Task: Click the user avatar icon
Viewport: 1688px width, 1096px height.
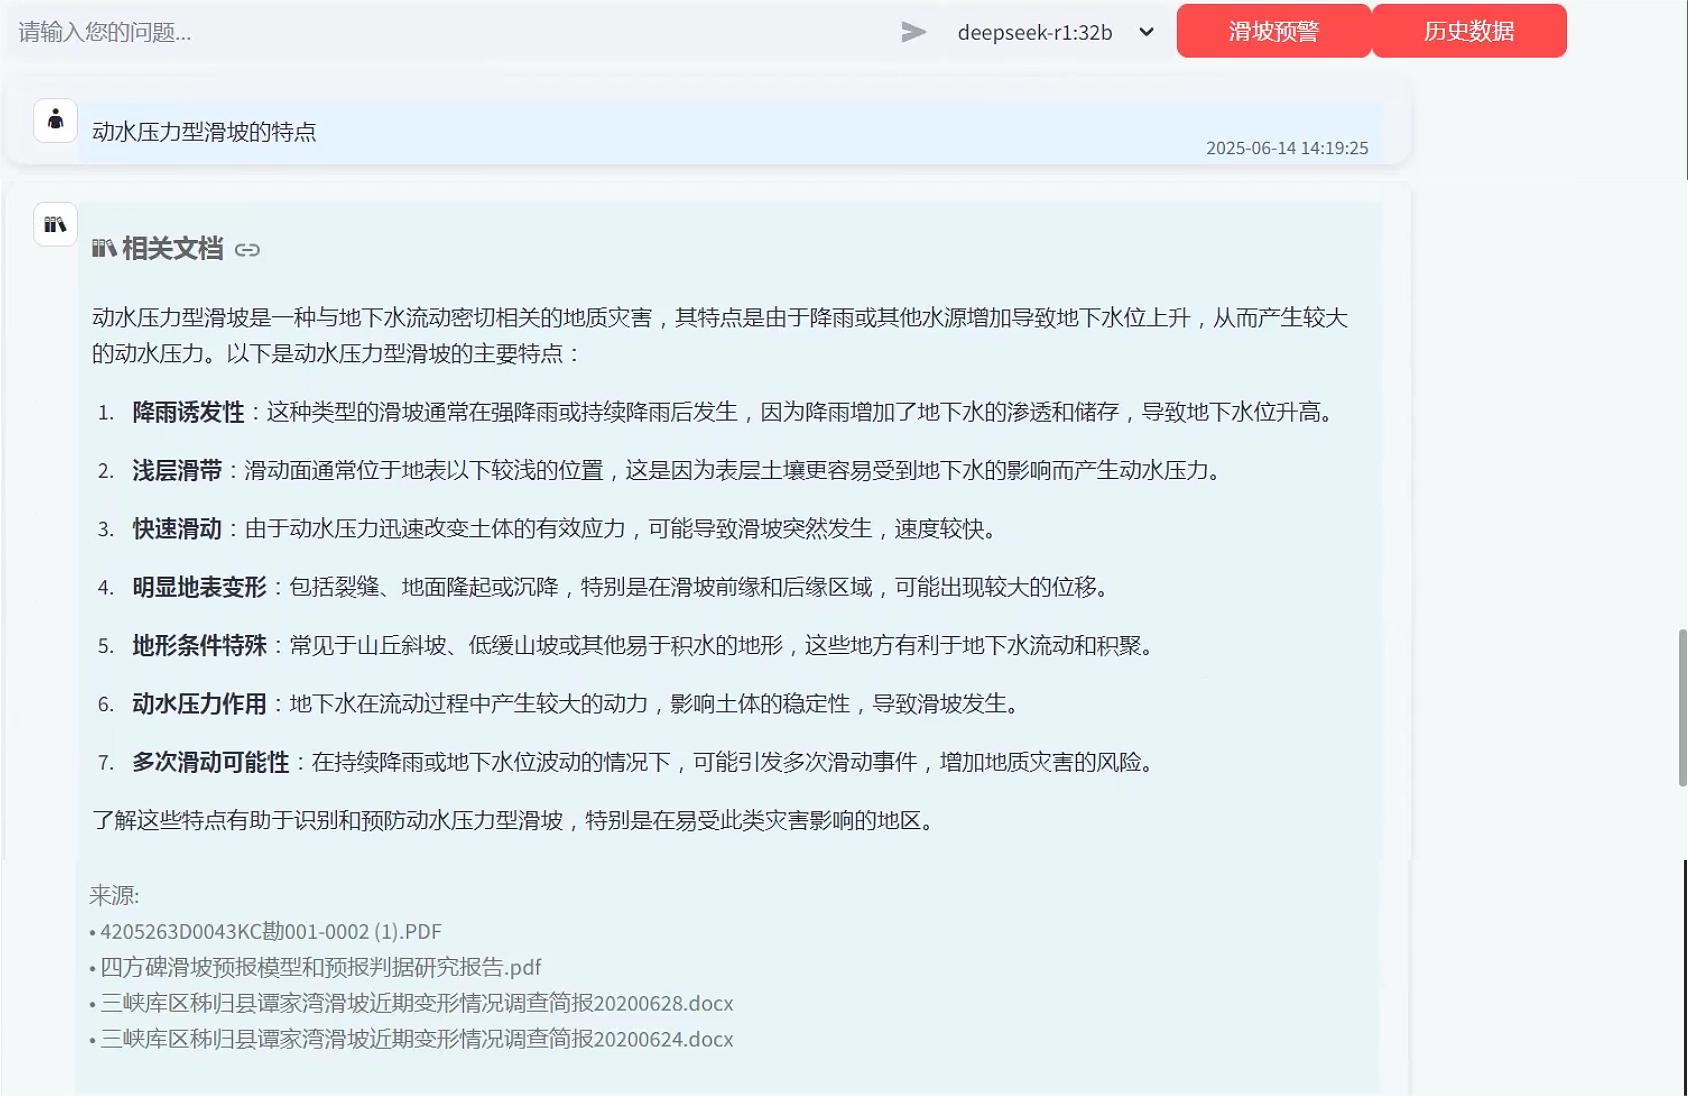Action: (x=55, y=121)
